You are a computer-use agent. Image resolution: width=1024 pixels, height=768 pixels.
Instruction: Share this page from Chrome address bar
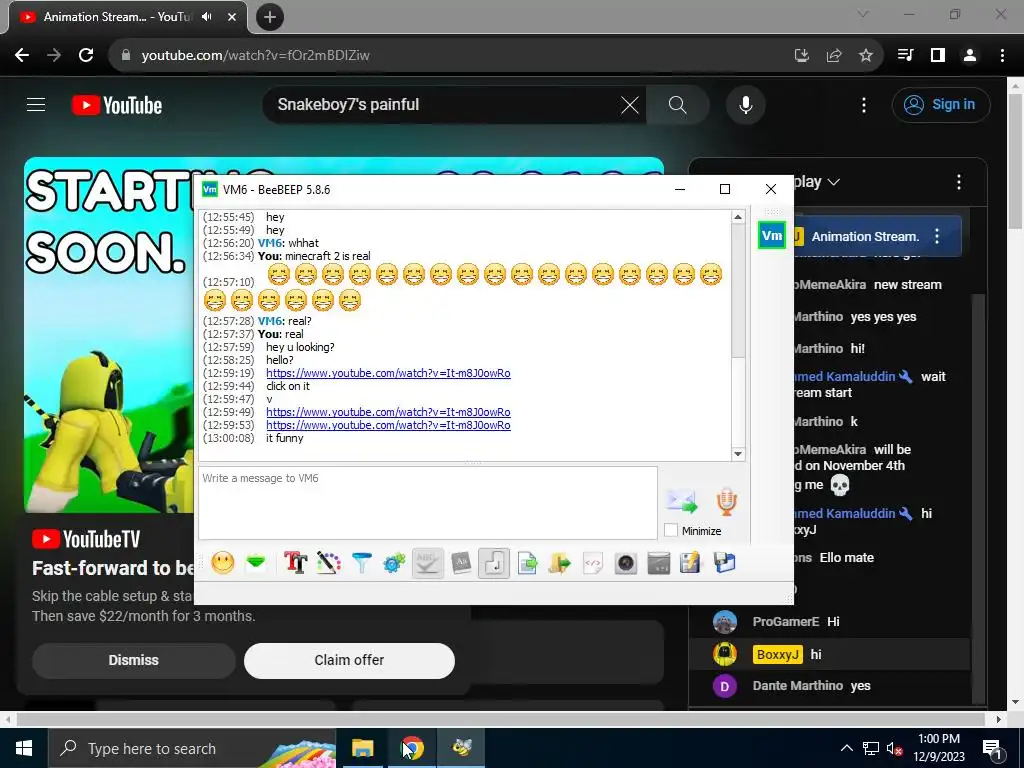[833, 55]
